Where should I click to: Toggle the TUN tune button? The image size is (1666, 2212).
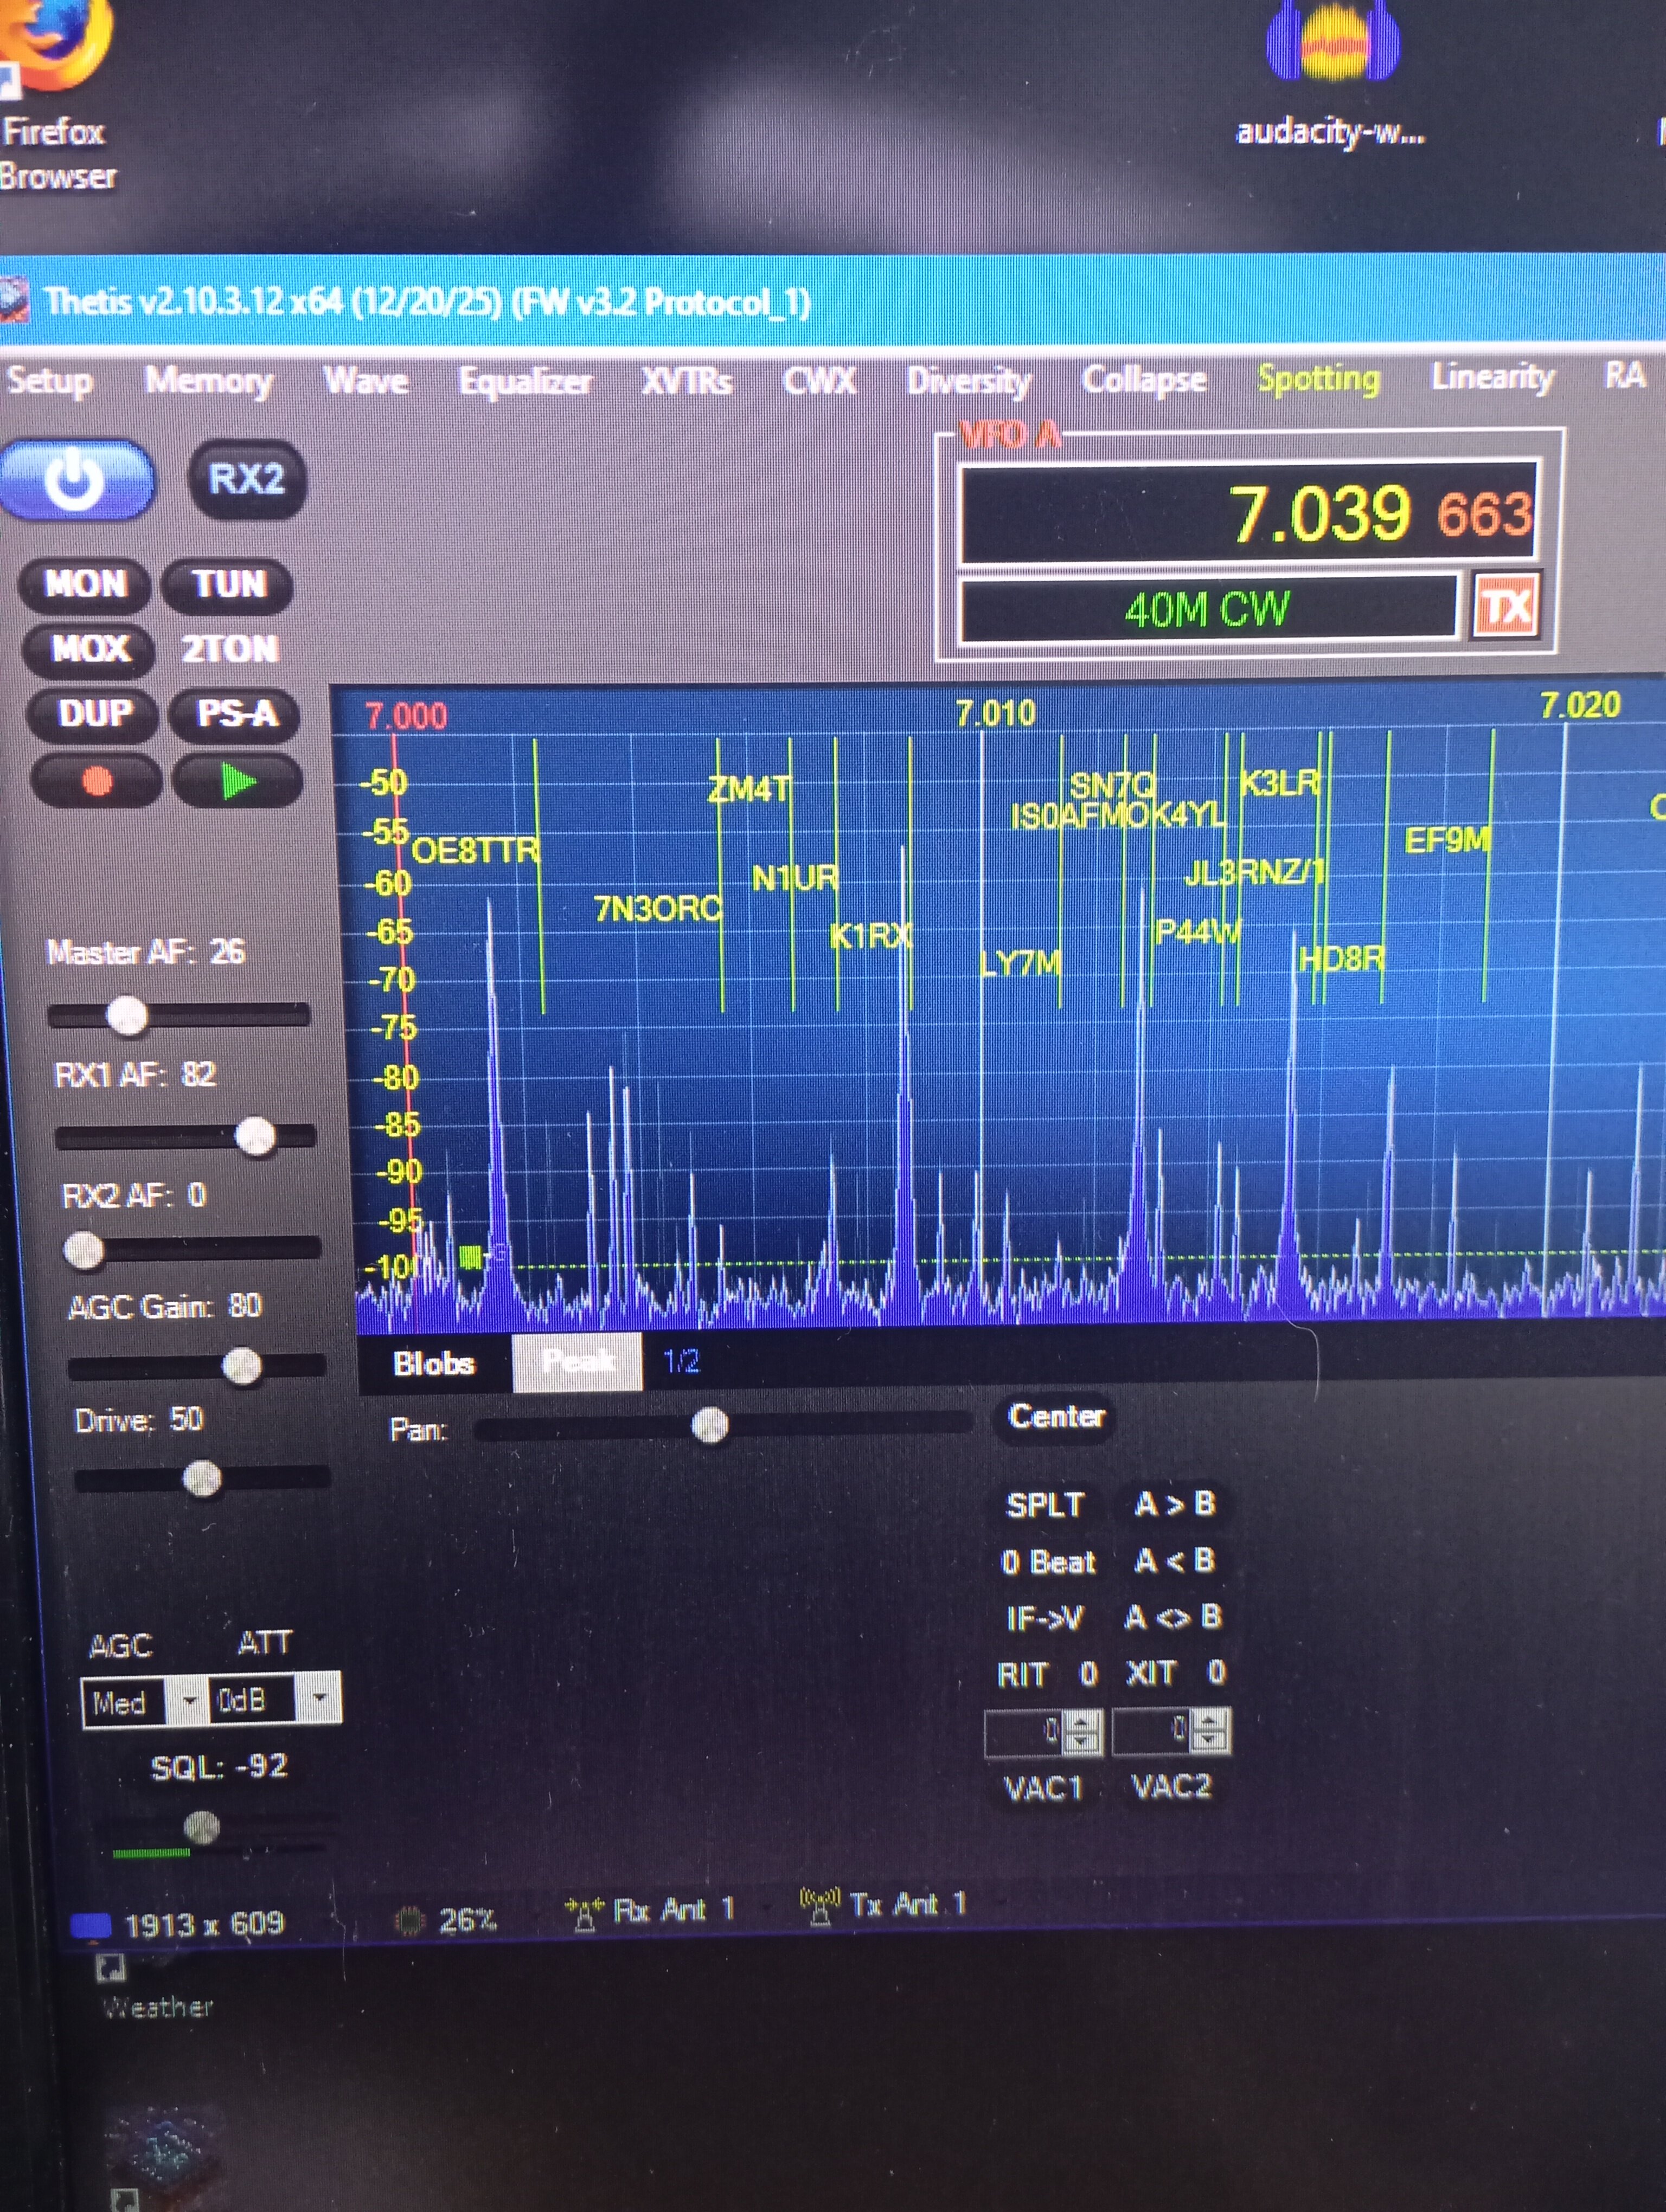tap(229, 584)
